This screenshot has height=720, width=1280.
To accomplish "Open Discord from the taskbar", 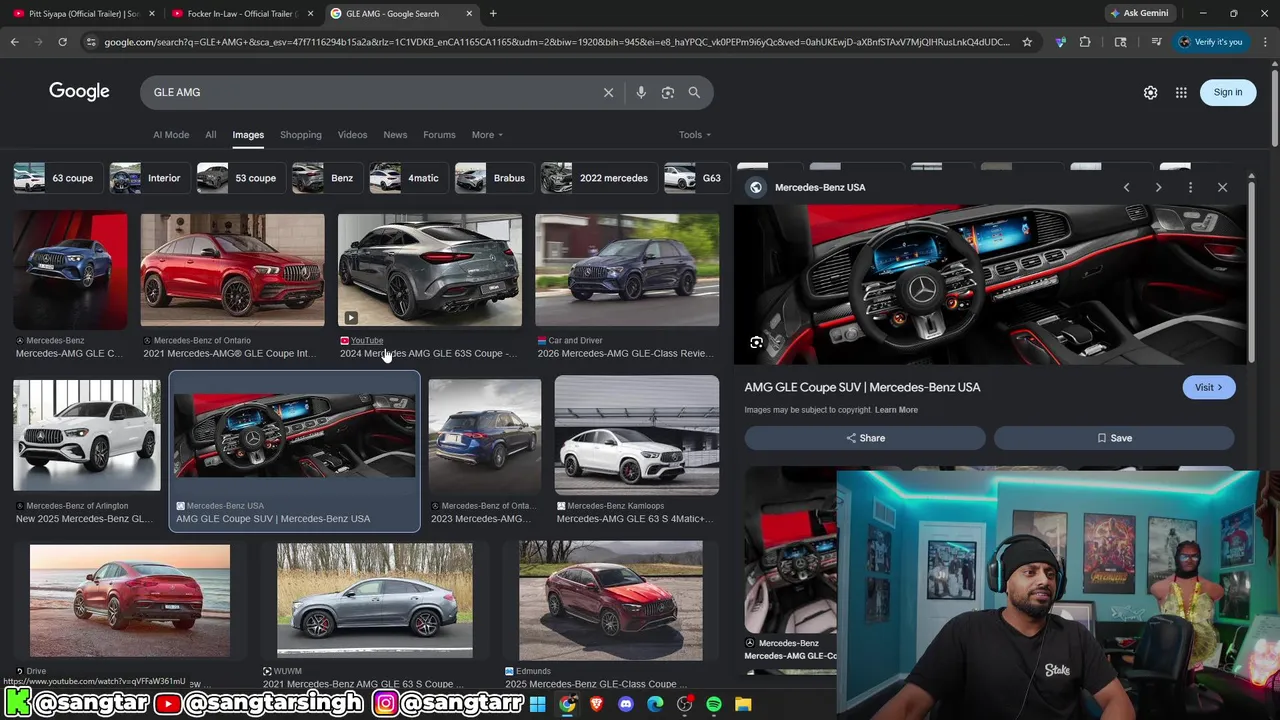I will (626, 704).
